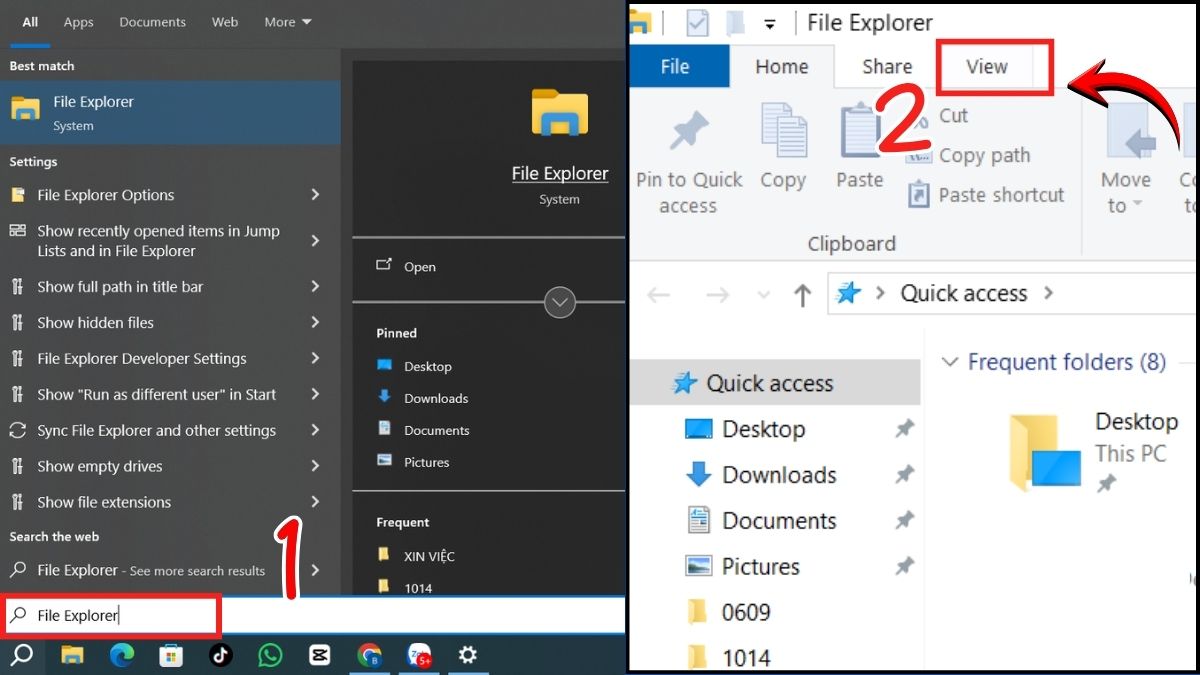The width and height of the screenshot is (1200, 675).
Task: Collapse the Frequent folders section
Action: click(x=948, y=362)
